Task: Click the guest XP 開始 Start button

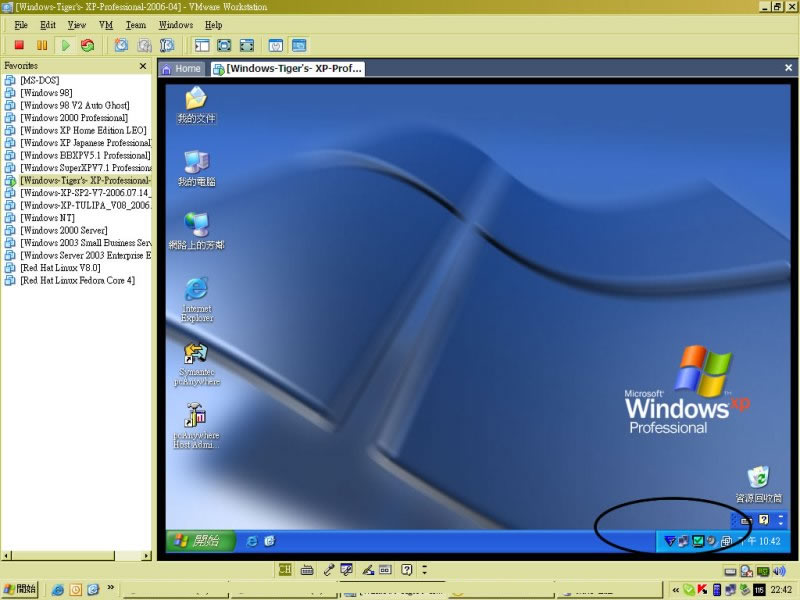Action: point(201,541)
